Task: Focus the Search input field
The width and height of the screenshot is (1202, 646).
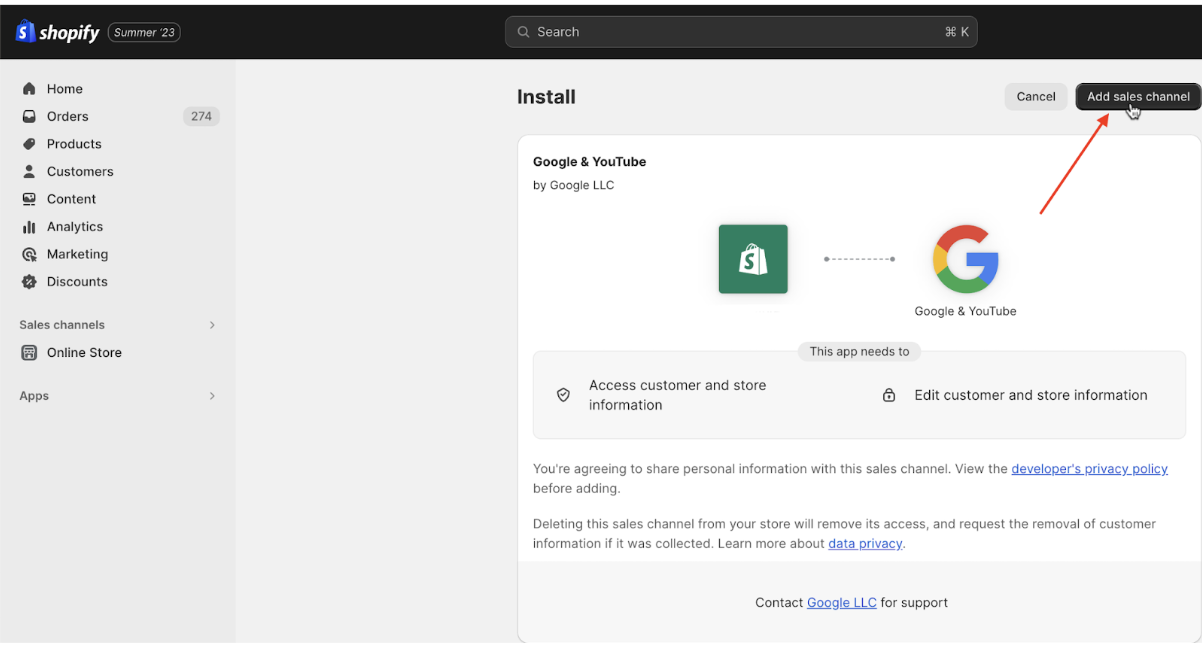Action: point(741,32)
